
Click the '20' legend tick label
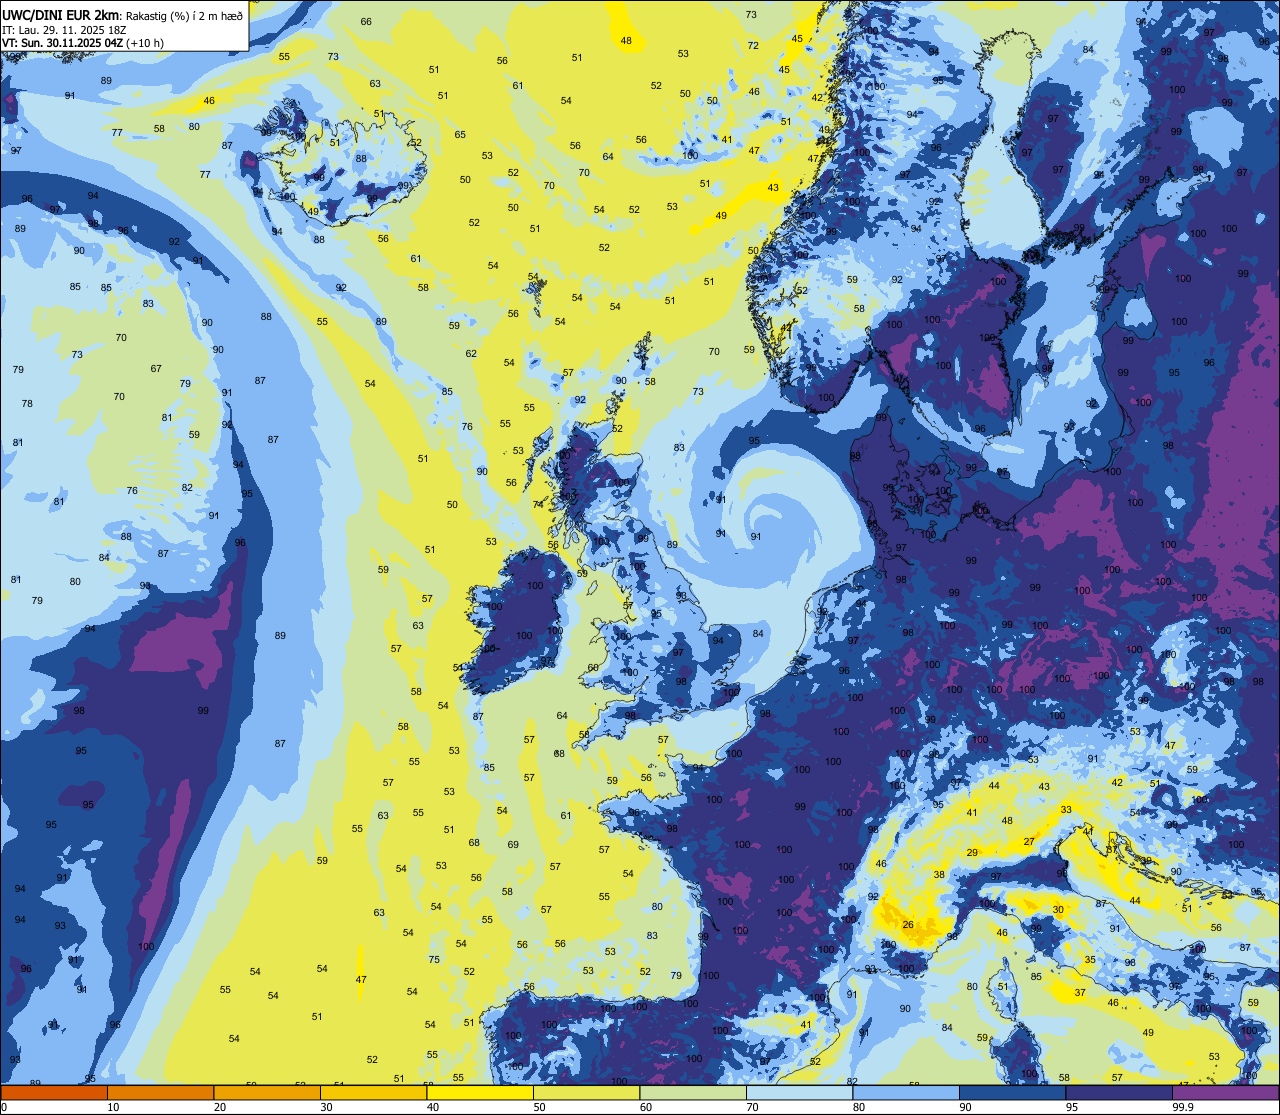point(220,1107)
